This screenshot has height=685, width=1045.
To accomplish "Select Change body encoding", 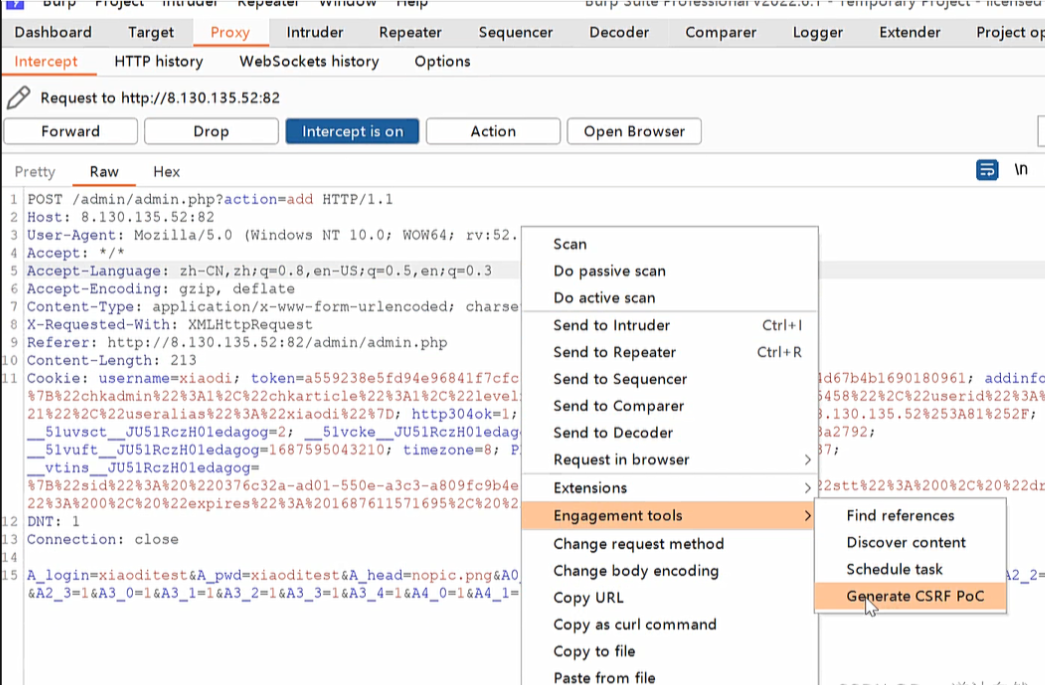I will (670, 571).
